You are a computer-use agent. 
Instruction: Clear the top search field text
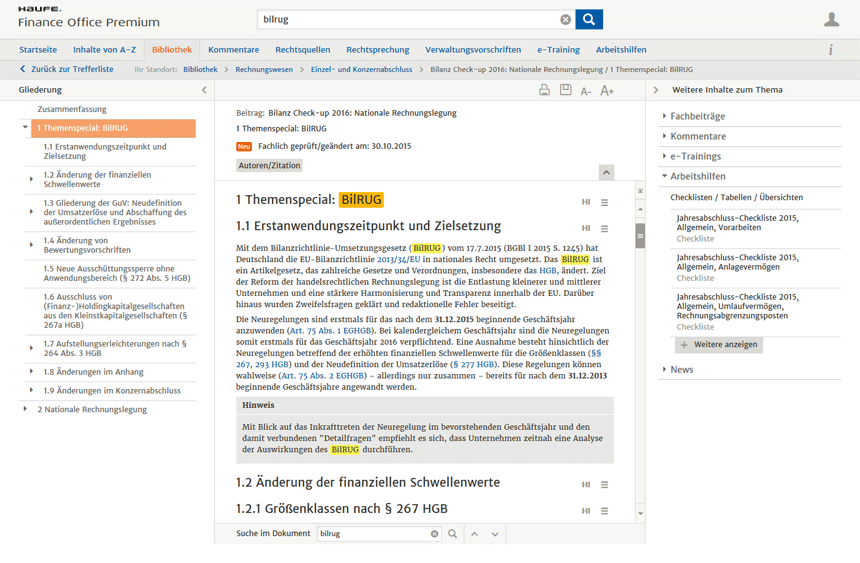[x=565, y=19]
